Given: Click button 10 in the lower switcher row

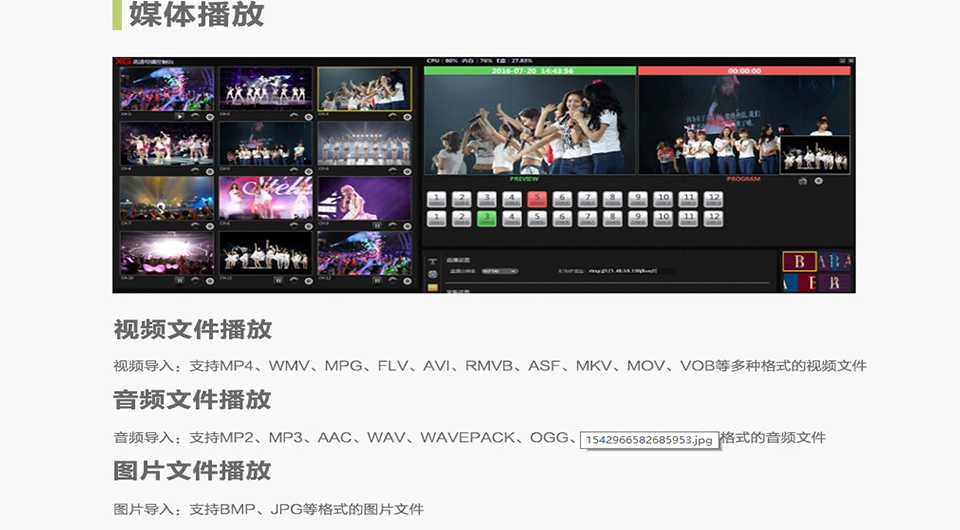Looking at the screenshot, I should [x=663, y=218].
